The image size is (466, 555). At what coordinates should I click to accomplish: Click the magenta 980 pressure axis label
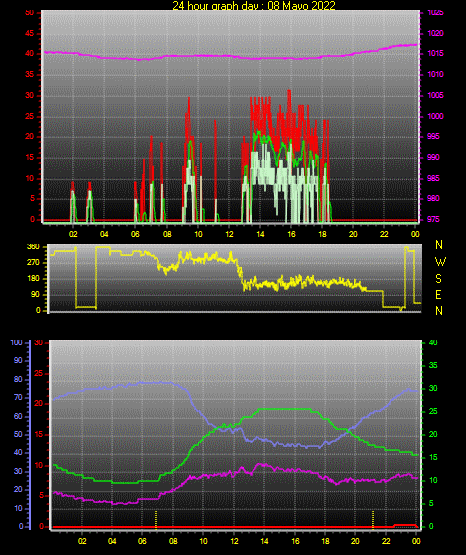coord(433,198)
